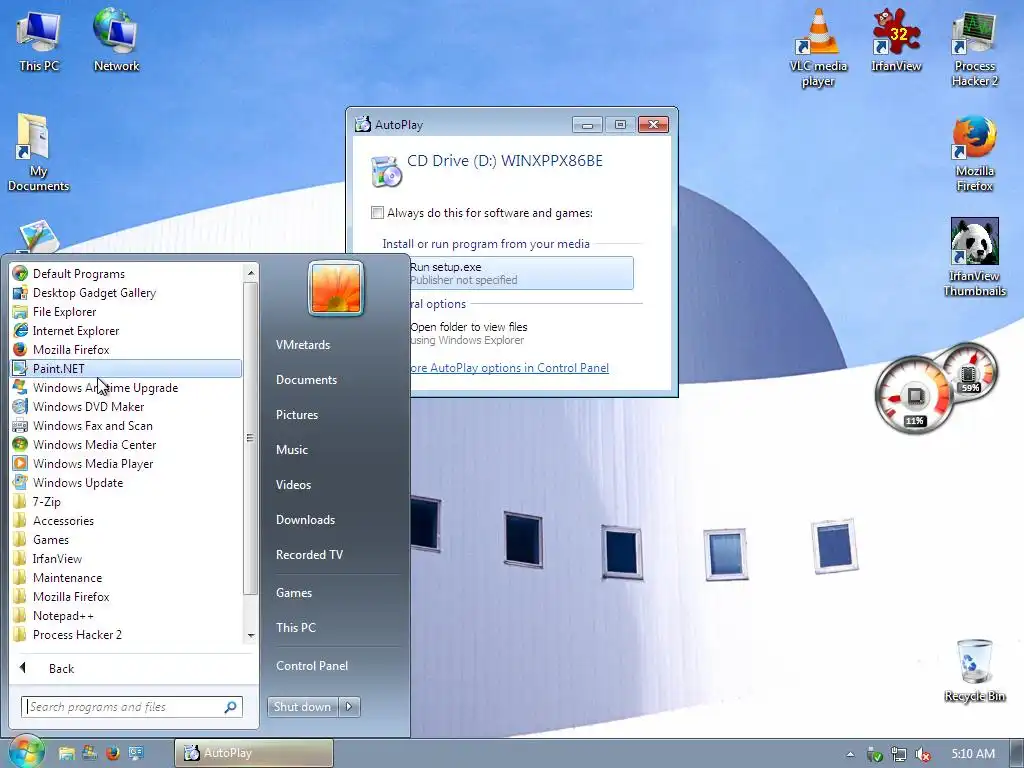This screenshot has width=1024, height=768.
Task: Launch Paint.NET from program list
Action: click(127, 368)
